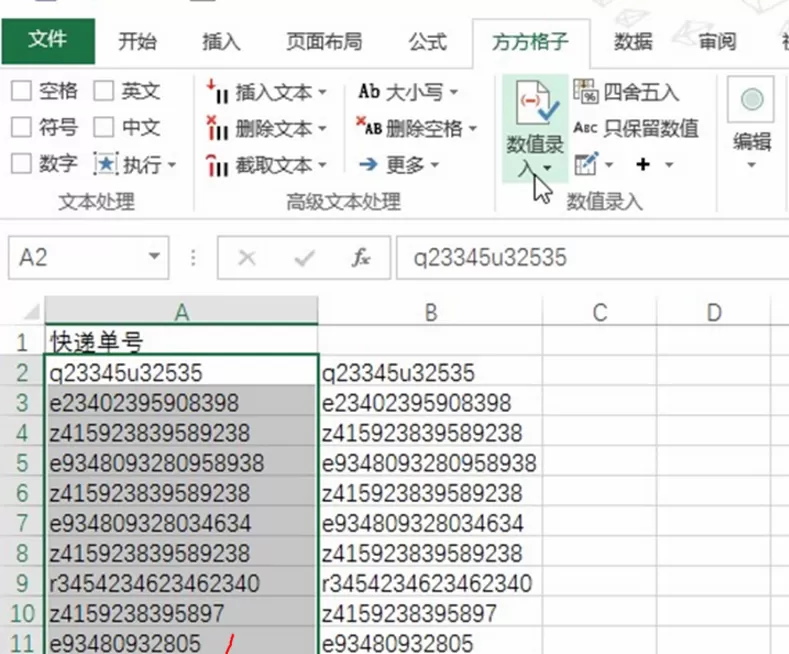Screen dimensions: 789x654
Task: Confirm entry with formula bar checkmark
Action: 304,258
